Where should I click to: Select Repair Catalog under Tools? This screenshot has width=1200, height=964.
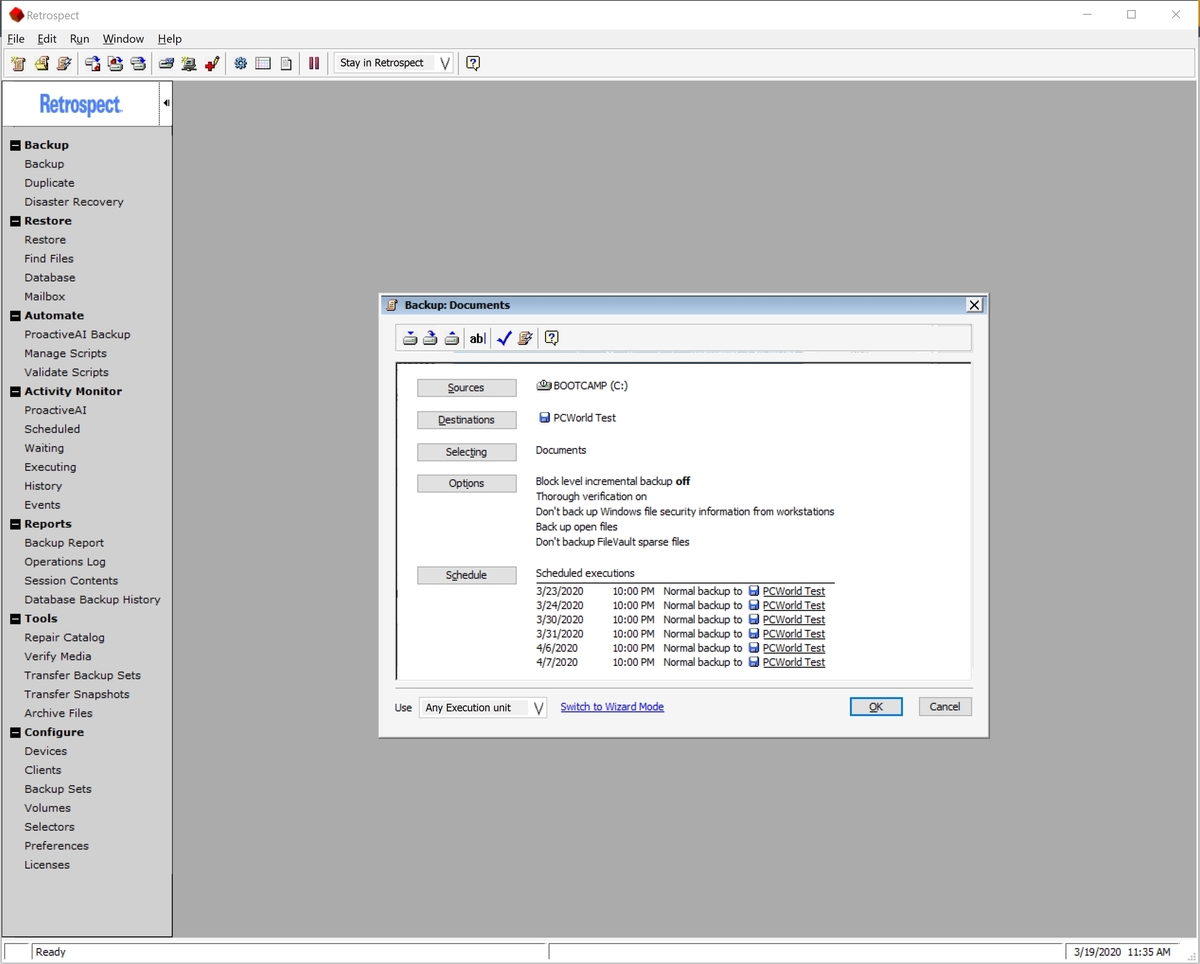point(65,638)
